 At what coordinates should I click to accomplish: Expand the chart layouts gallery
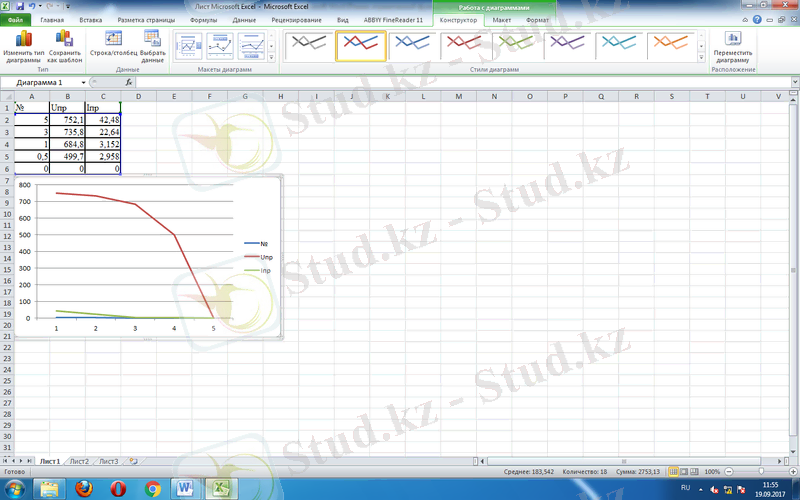point(271,57)
